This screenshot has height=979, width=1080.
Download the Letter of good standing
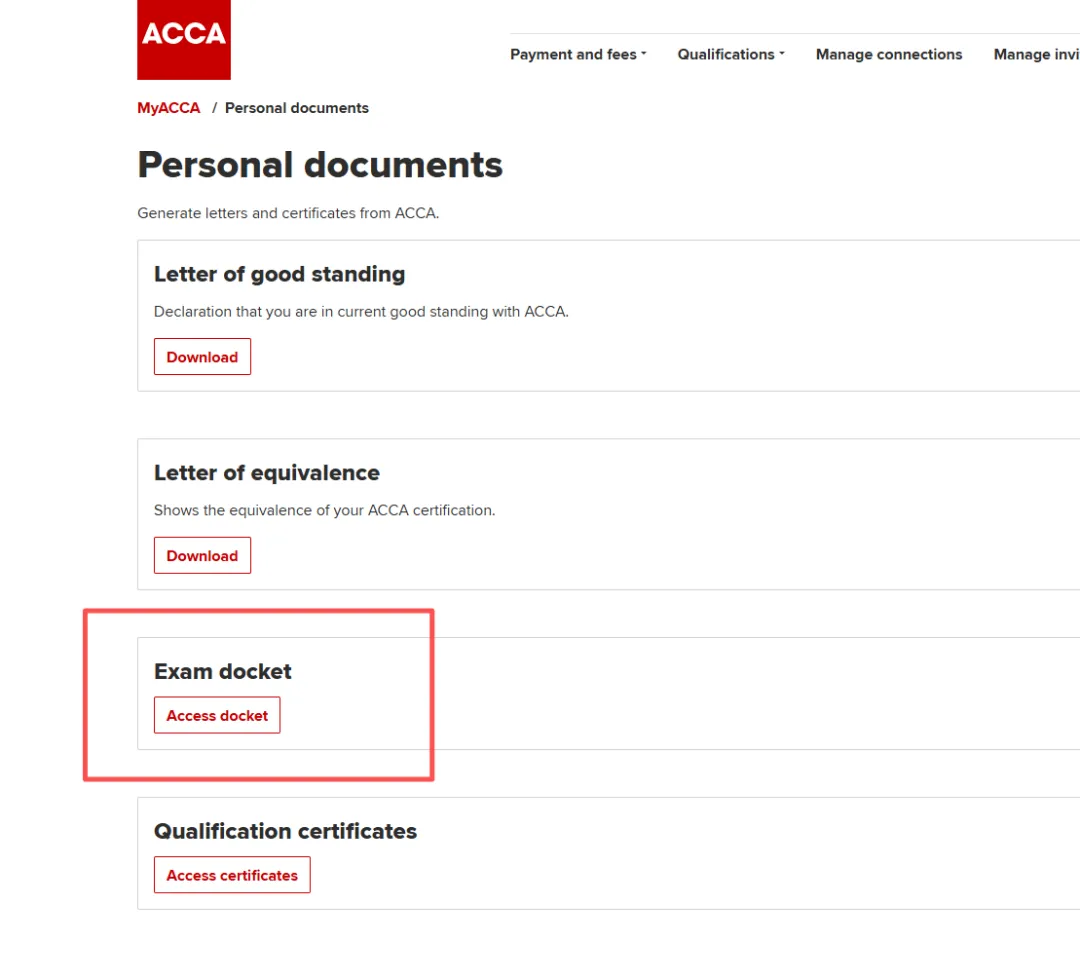202,357
